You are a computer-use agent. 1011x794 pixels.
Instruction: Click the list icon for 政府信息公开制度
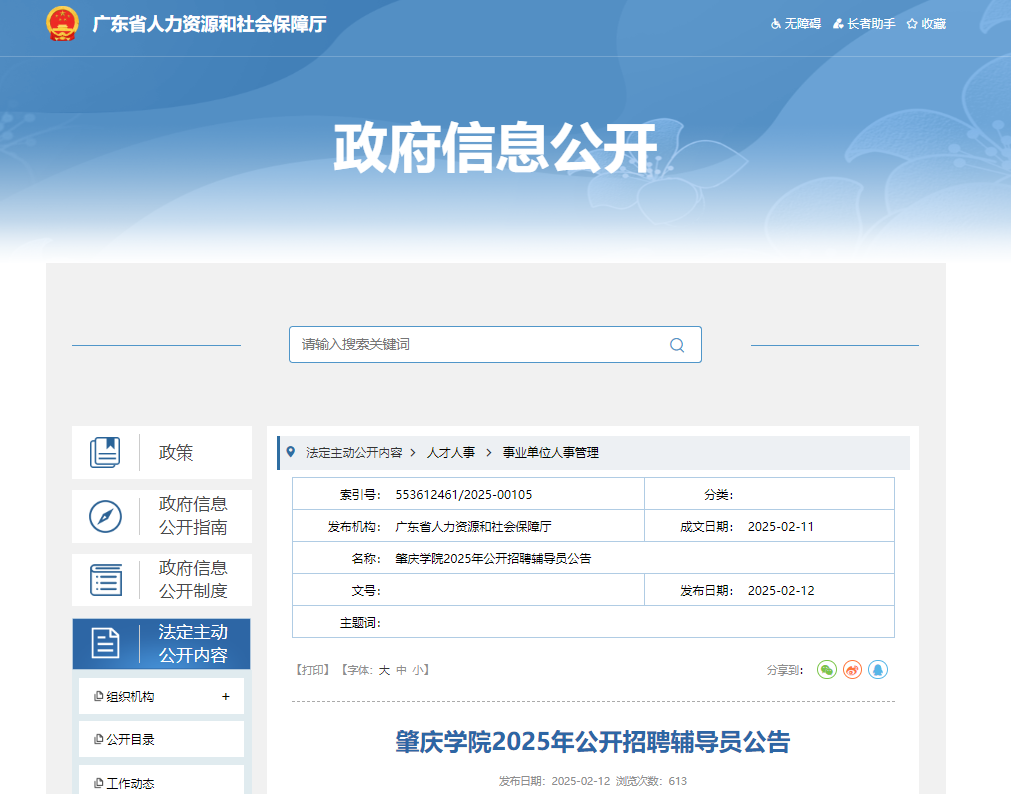[105, 580]
